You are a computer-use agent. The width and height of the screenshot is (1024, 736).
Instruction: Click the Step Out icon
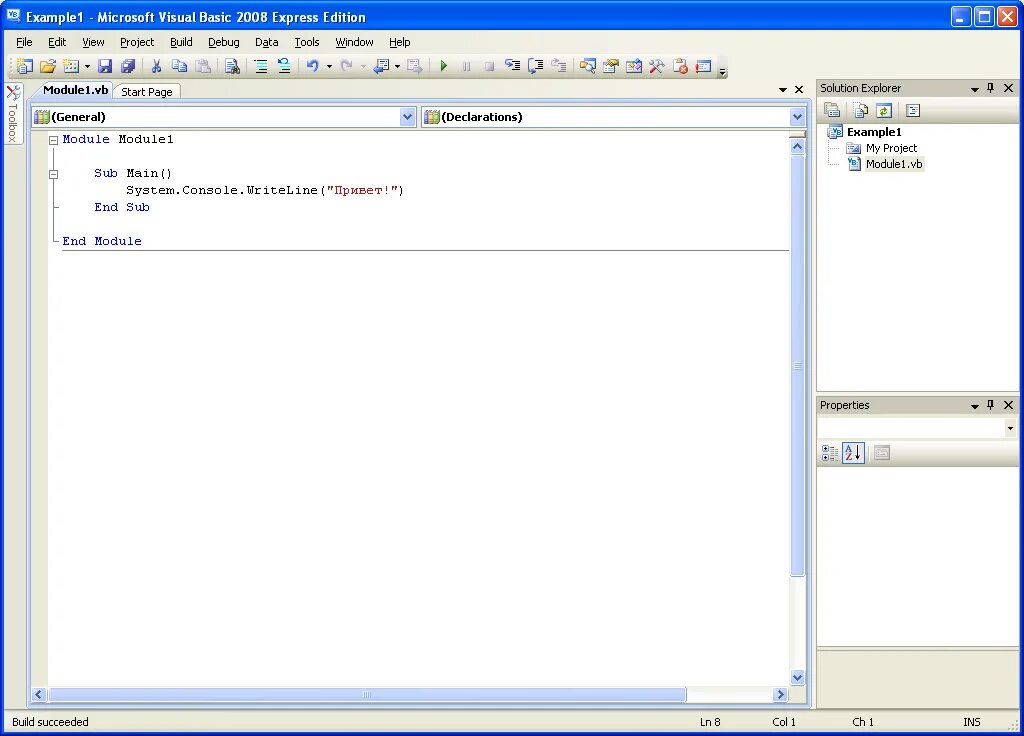click(558, 66)
